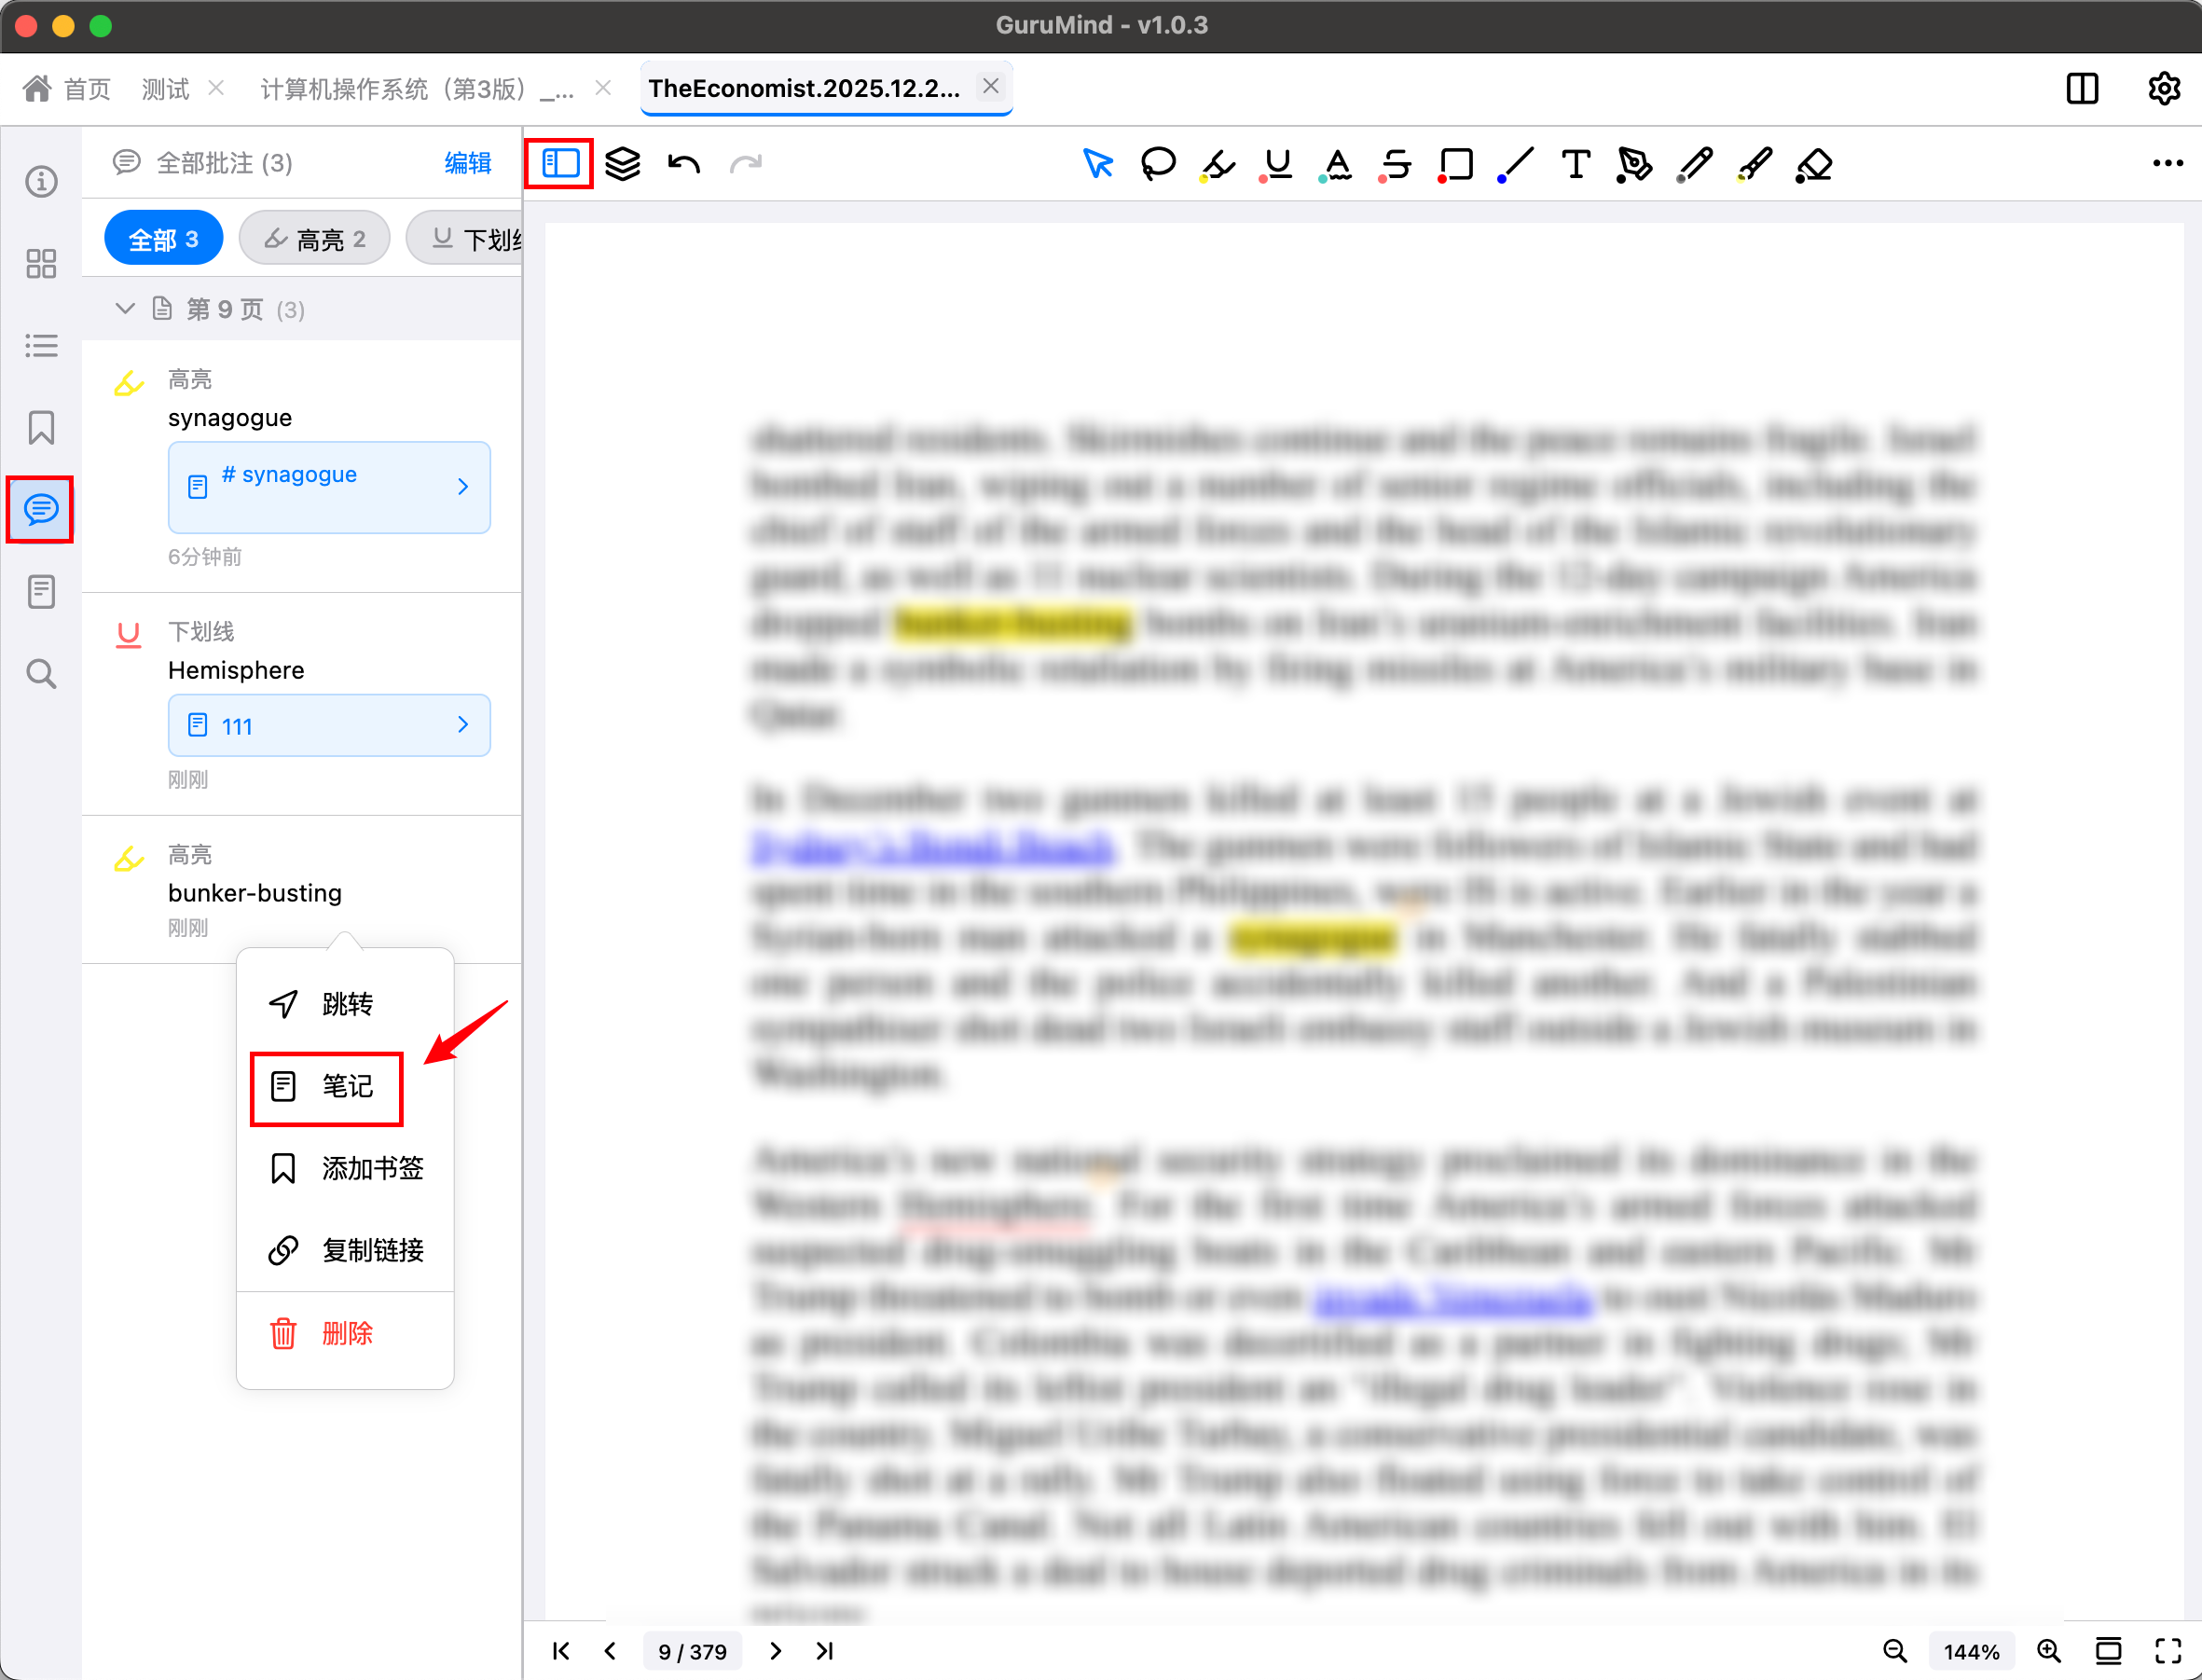This screenshot has height=1680, width=2202.
Task: Click the 144% zoom level field
Action: click(x=1970, y=1651)
